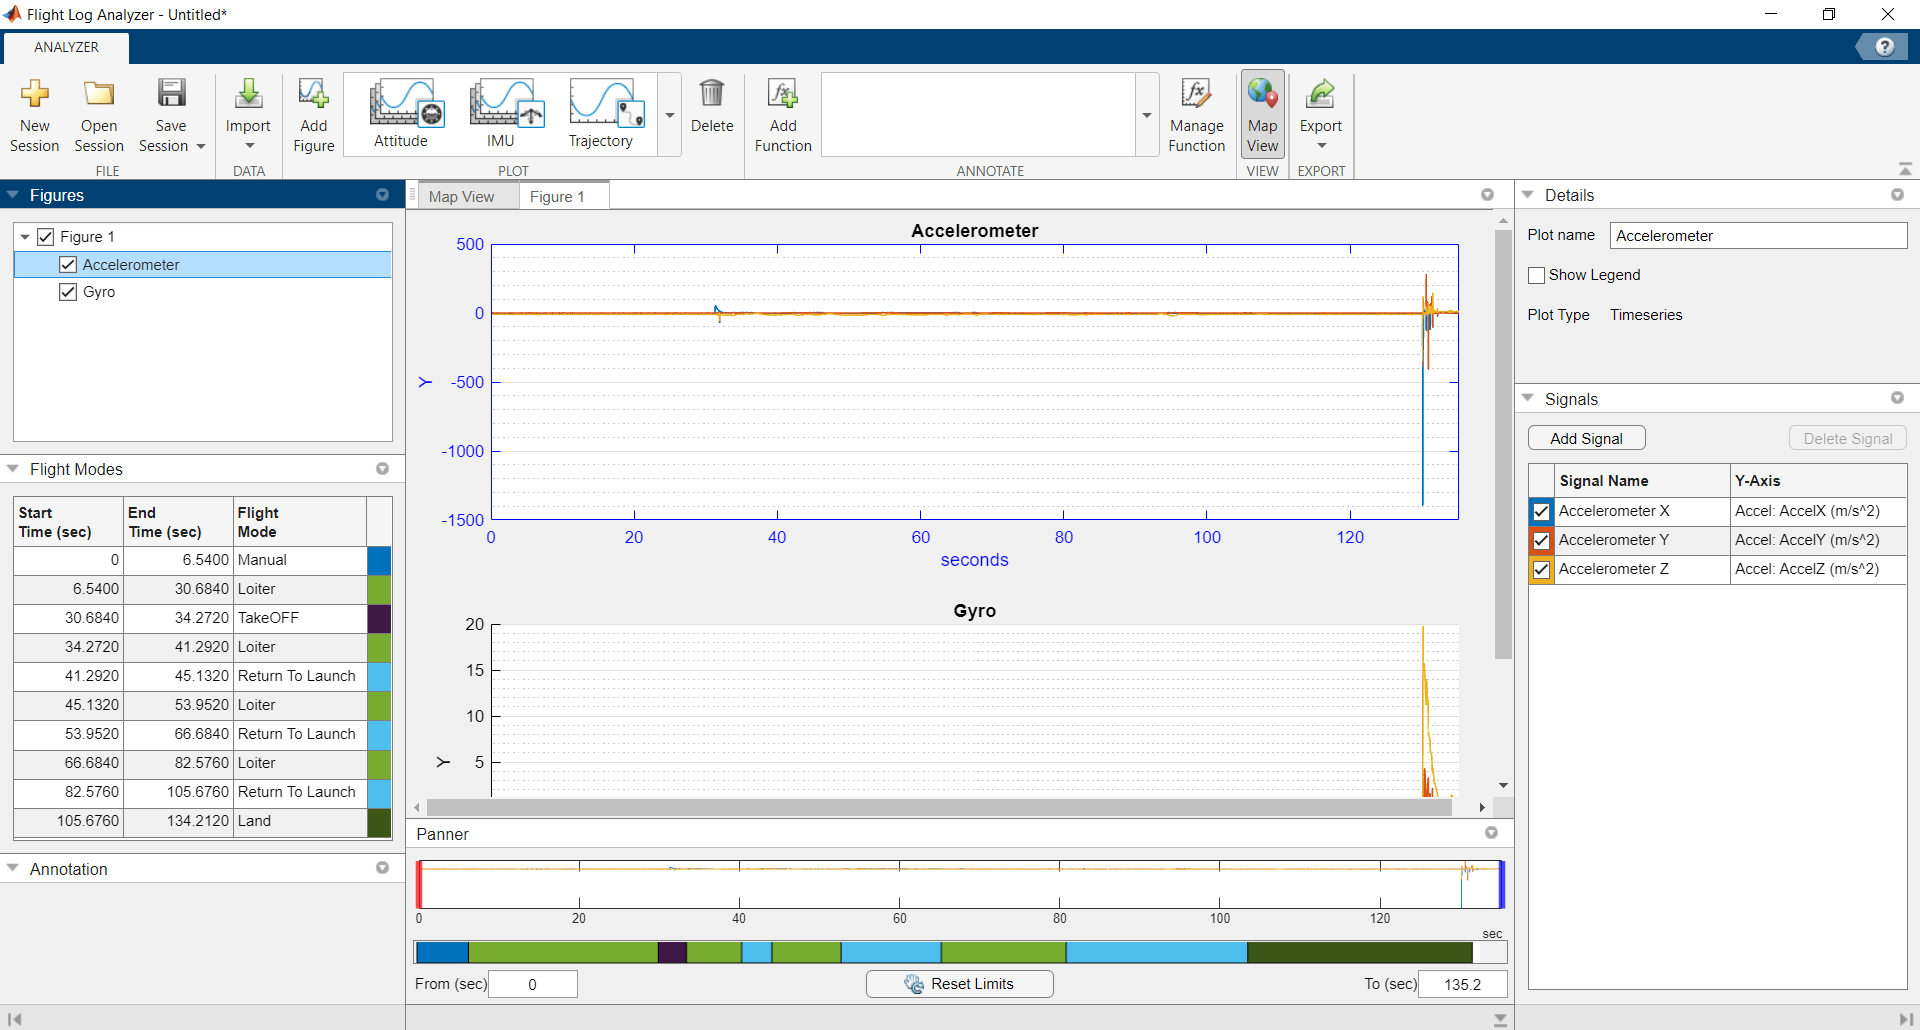Switch to the Map View tab
The width and height of the screenshot is (1920, 1030).
462,197
